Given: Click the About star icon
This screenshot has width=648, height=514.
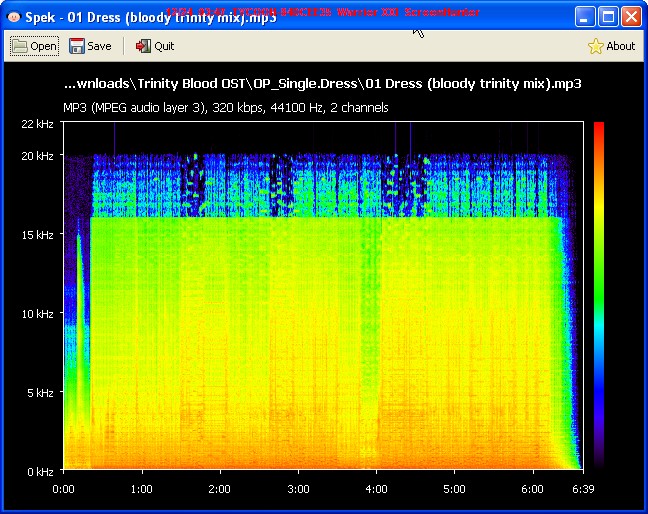Looking at the screenshot, I should coord(595,46).
